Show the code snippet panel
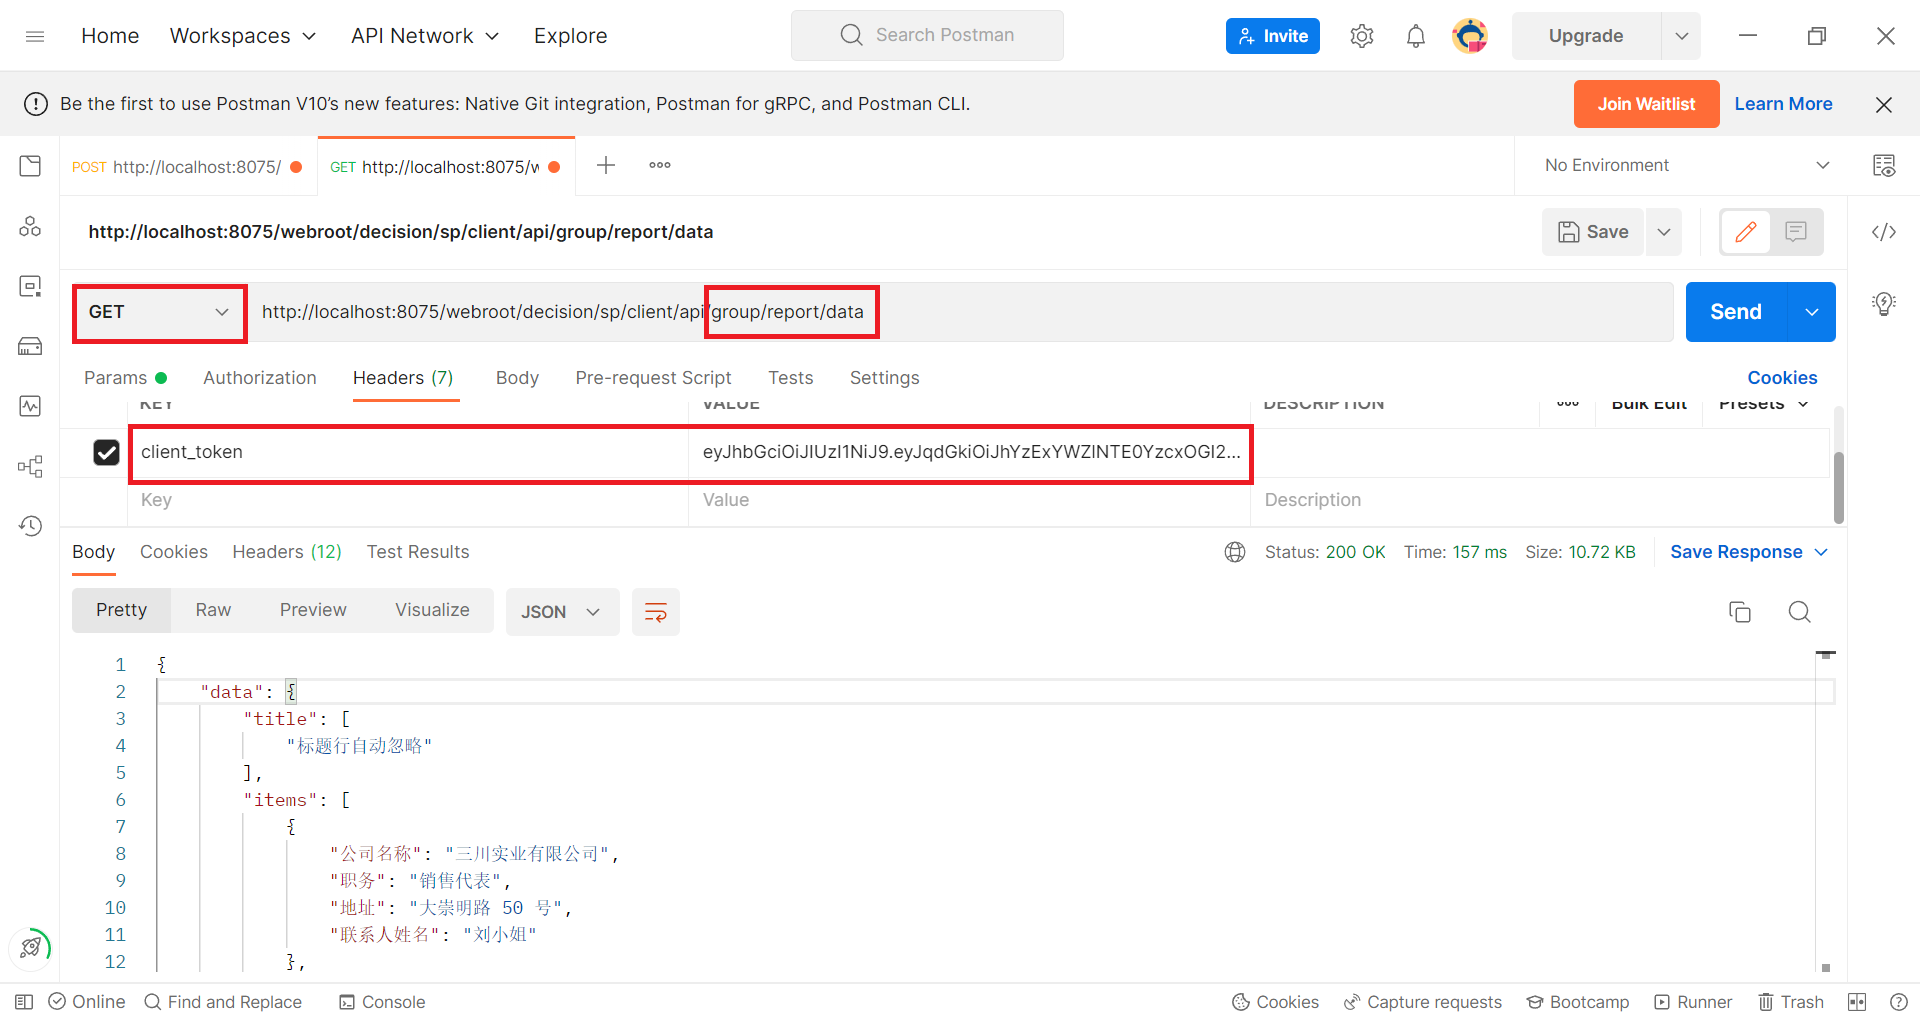The image size is (1920, 1020). pos(1884,232)
